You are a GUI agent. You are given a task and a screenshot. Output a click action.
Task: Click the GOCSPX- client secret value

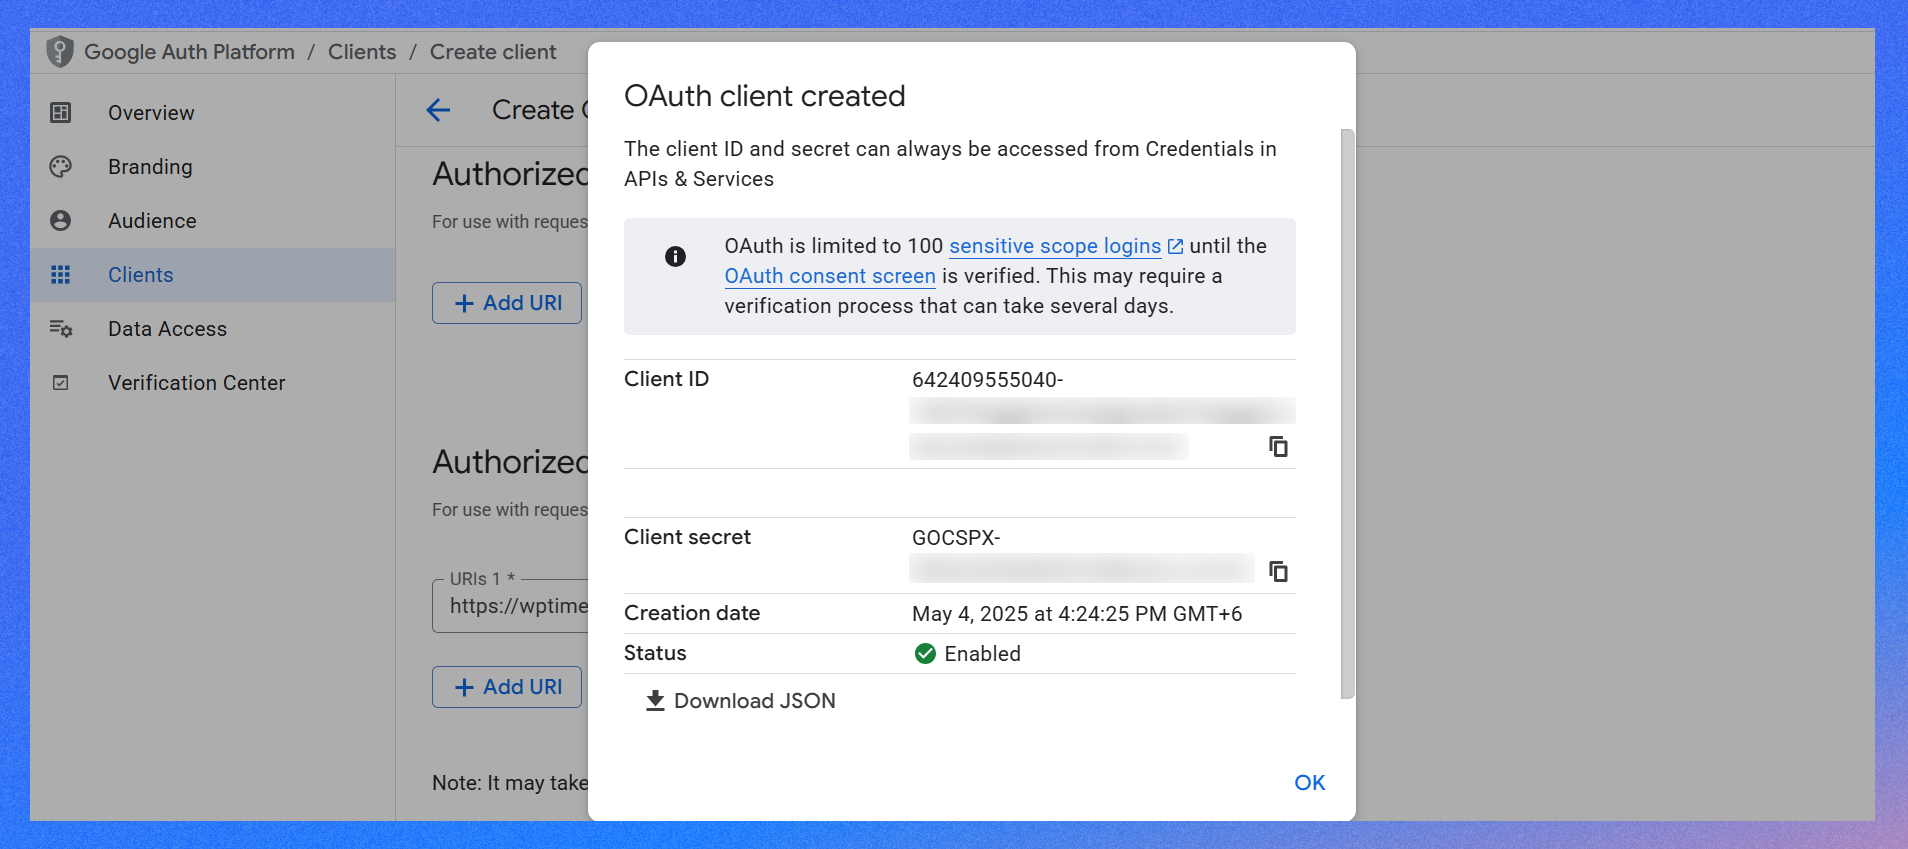pos(956,538)
